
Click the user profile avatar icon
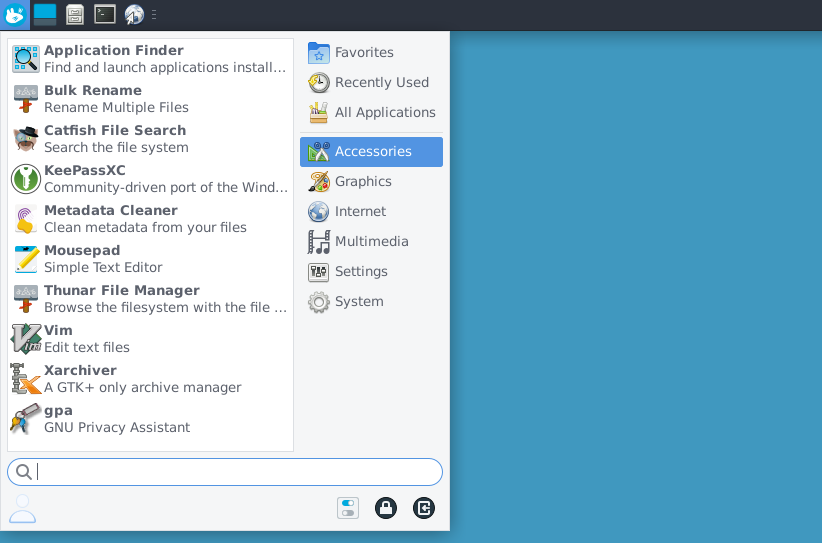23,508
